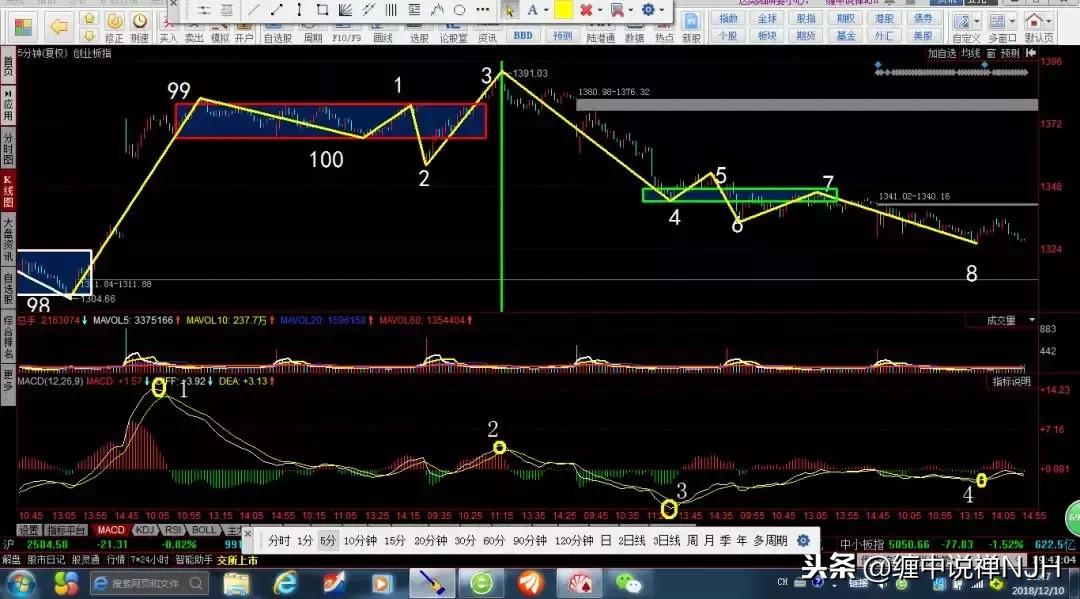The width and height of the screenshot is (1080, 599).
Task: Switch chart to 60分 period
Action: coord(492,540)
